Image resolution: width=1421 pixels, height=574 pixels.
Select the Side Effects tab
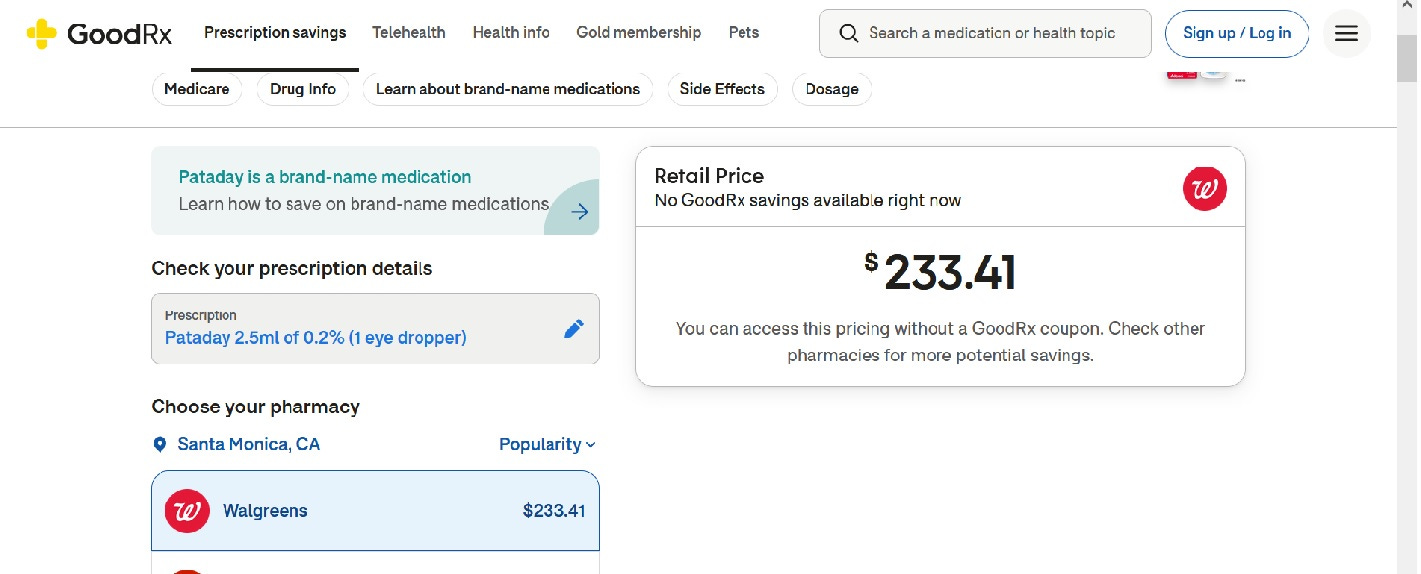click(722, 89)
